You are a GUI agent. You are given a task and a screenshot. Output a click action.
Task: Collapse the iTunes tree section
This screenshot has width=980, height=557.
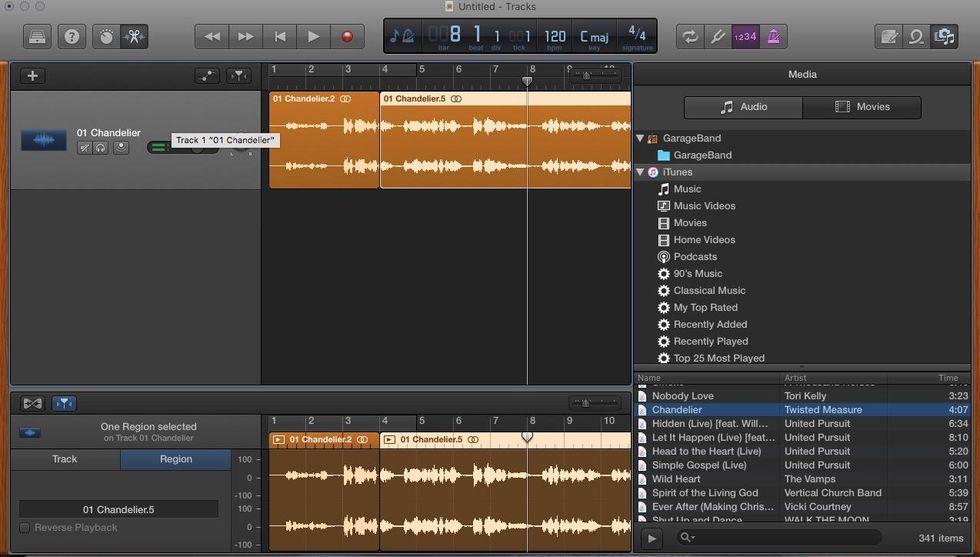pyautogui.click(x=640, y=172)
